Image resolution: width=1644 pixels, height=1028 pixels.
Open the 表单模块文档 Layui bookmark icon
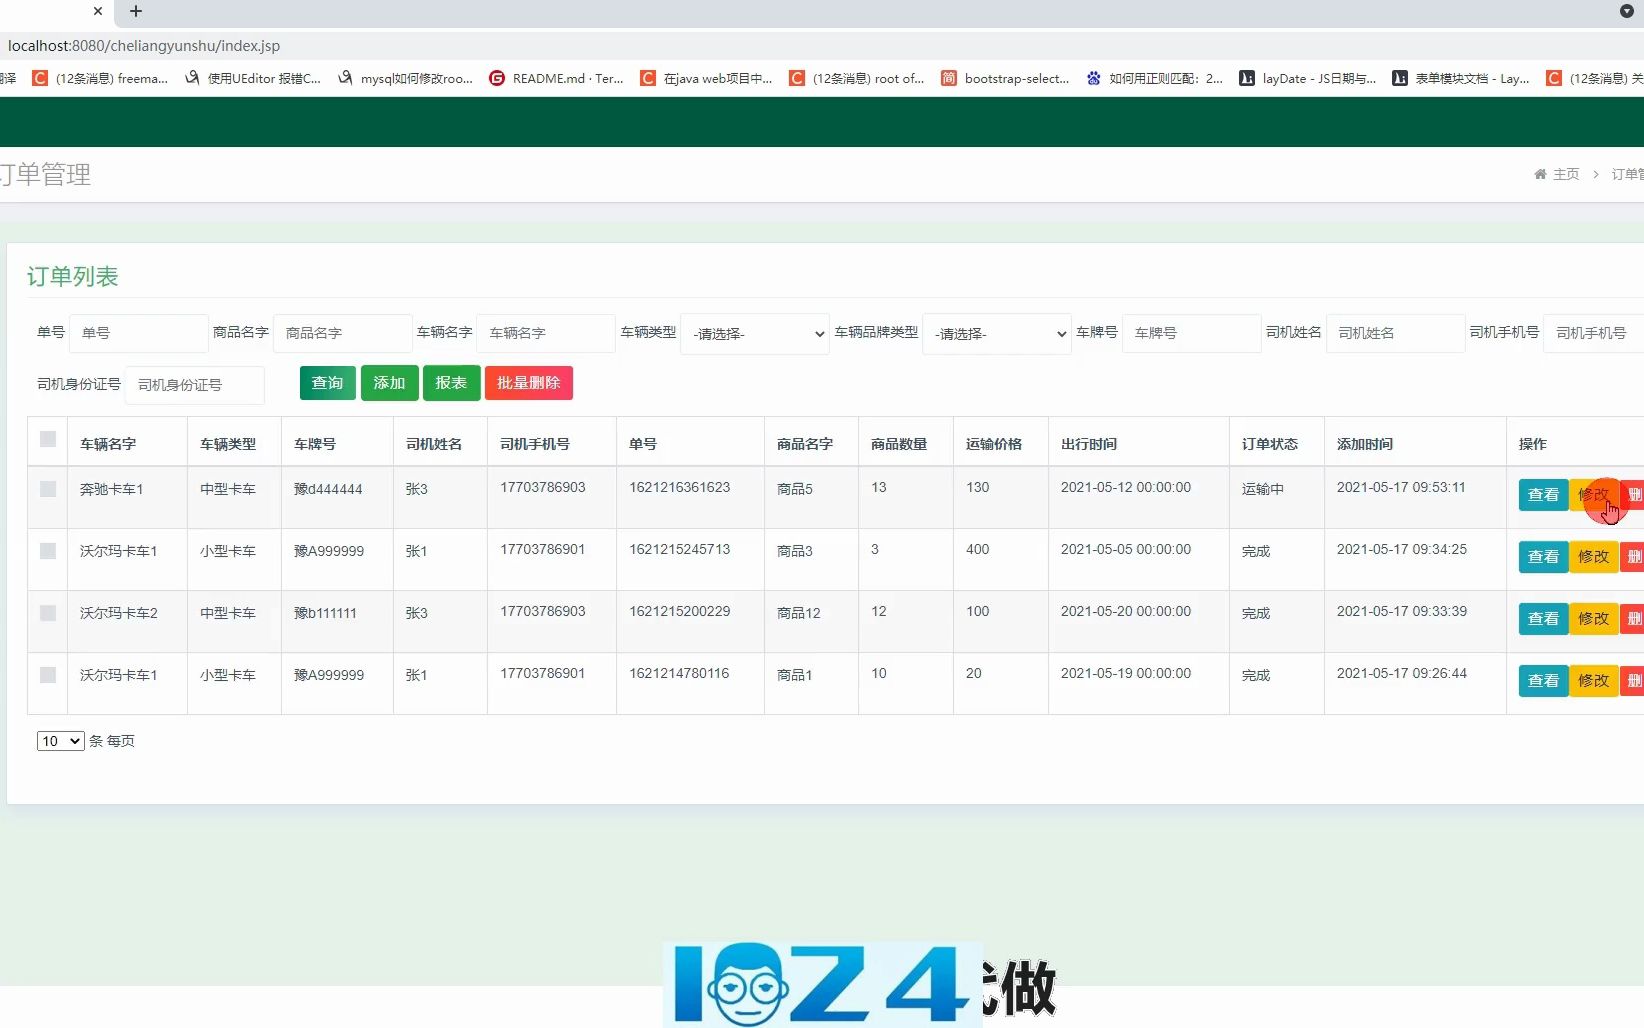click(x=1399, y=78)
